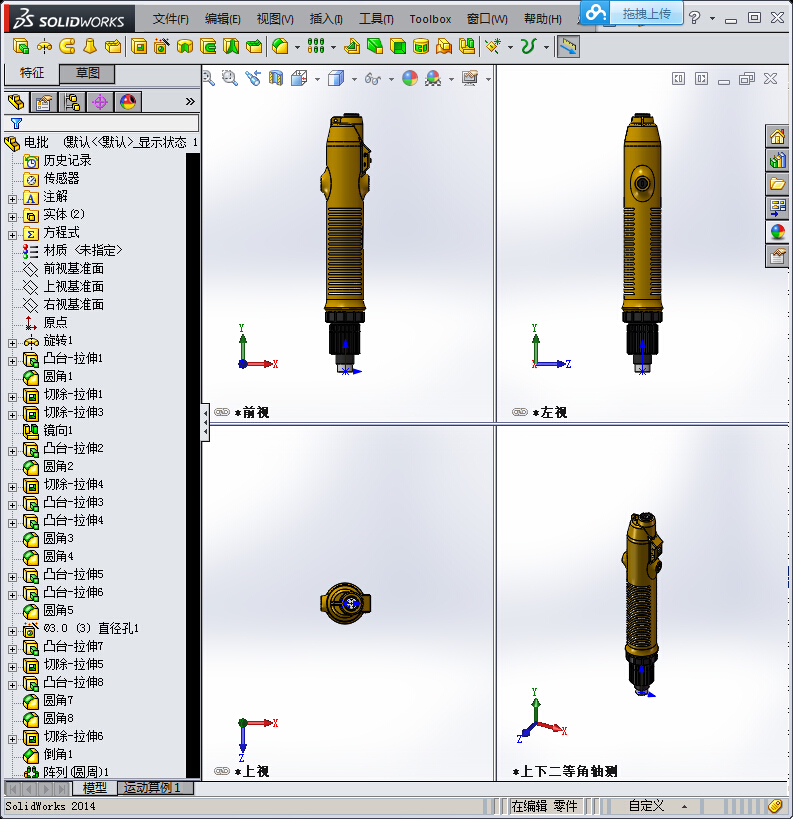The image size is (793, 819).
Task: Open the Linear Pattern dropdown arrow
Action: [x=333, y=48]
